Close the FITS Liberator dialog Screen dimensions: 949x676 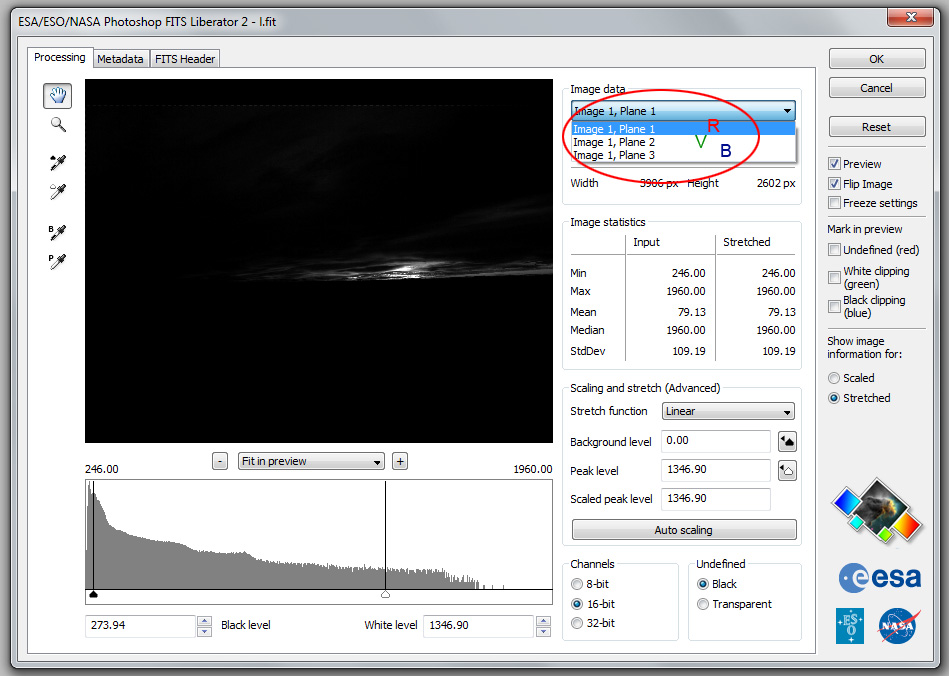tap(910, 16)
